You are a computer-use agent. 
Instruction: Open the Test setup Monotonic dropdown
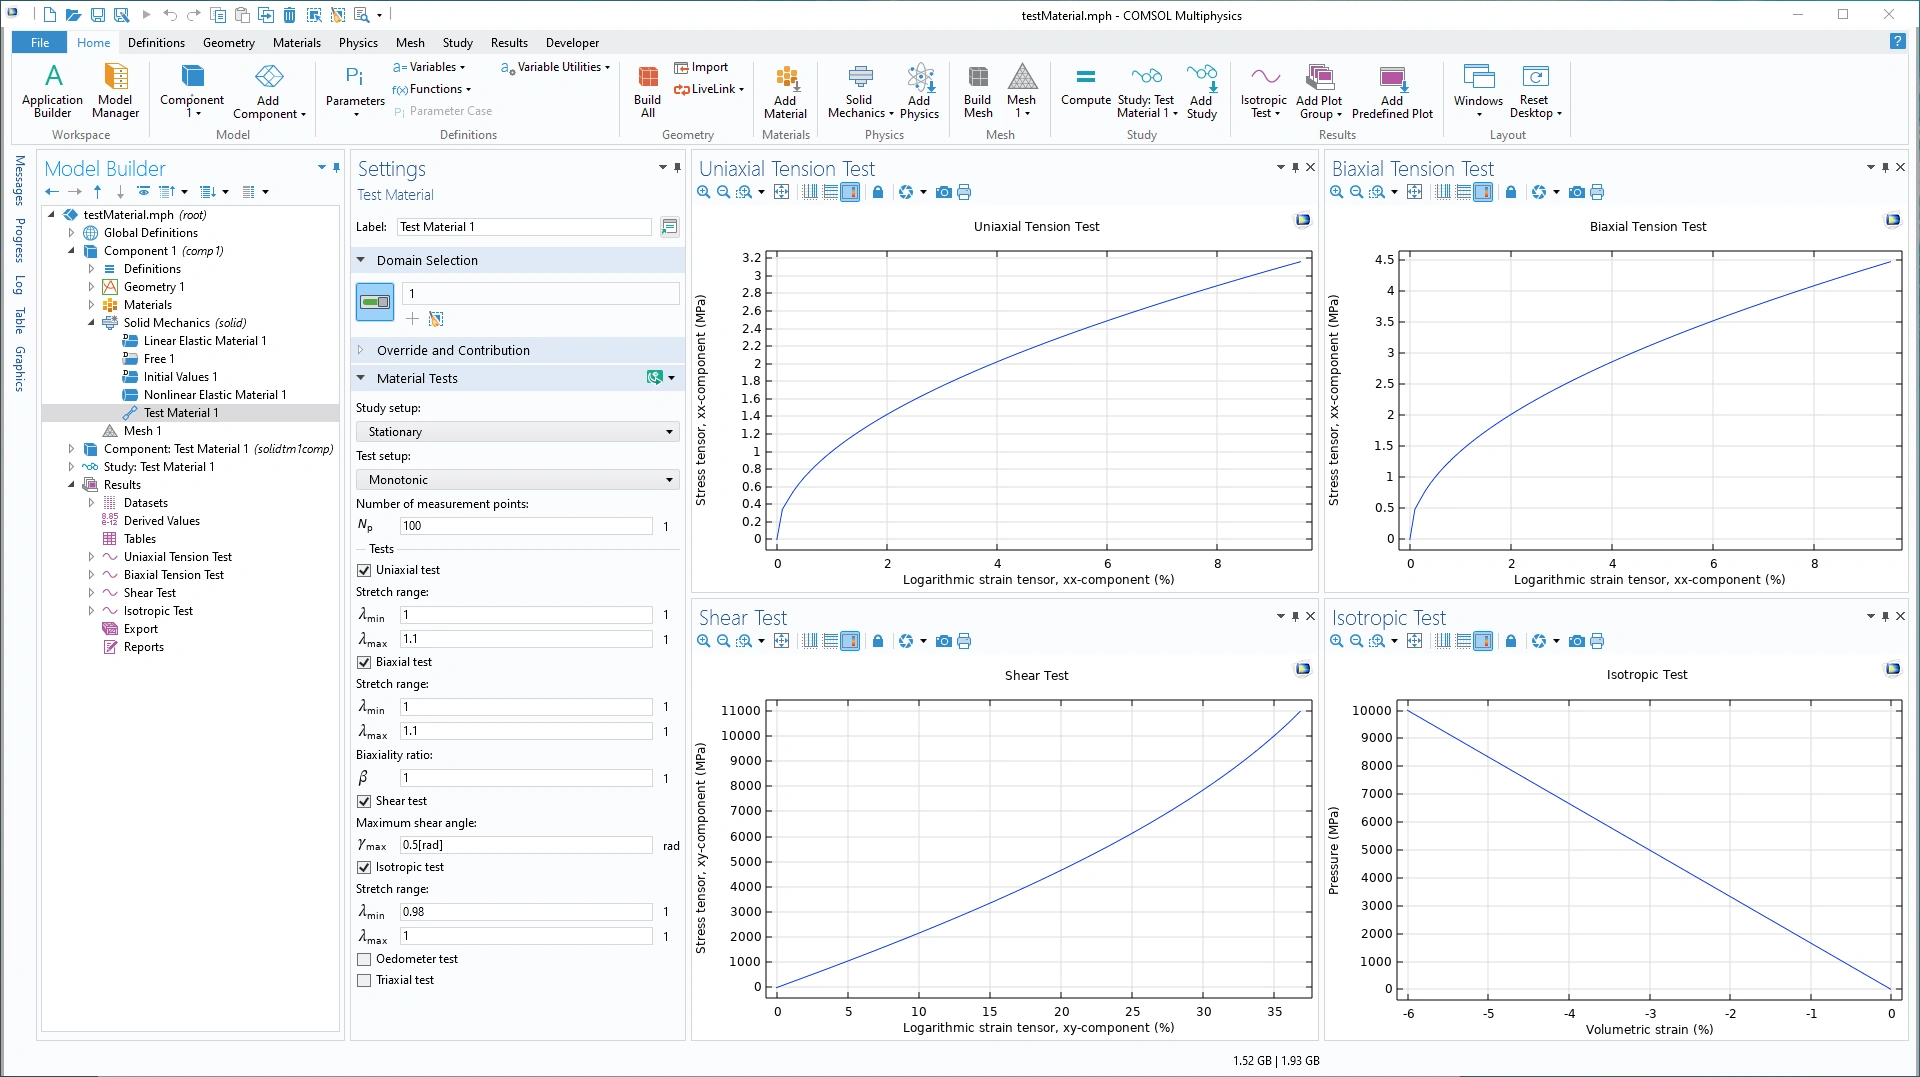pyautogui.click(x=517, y=480)
